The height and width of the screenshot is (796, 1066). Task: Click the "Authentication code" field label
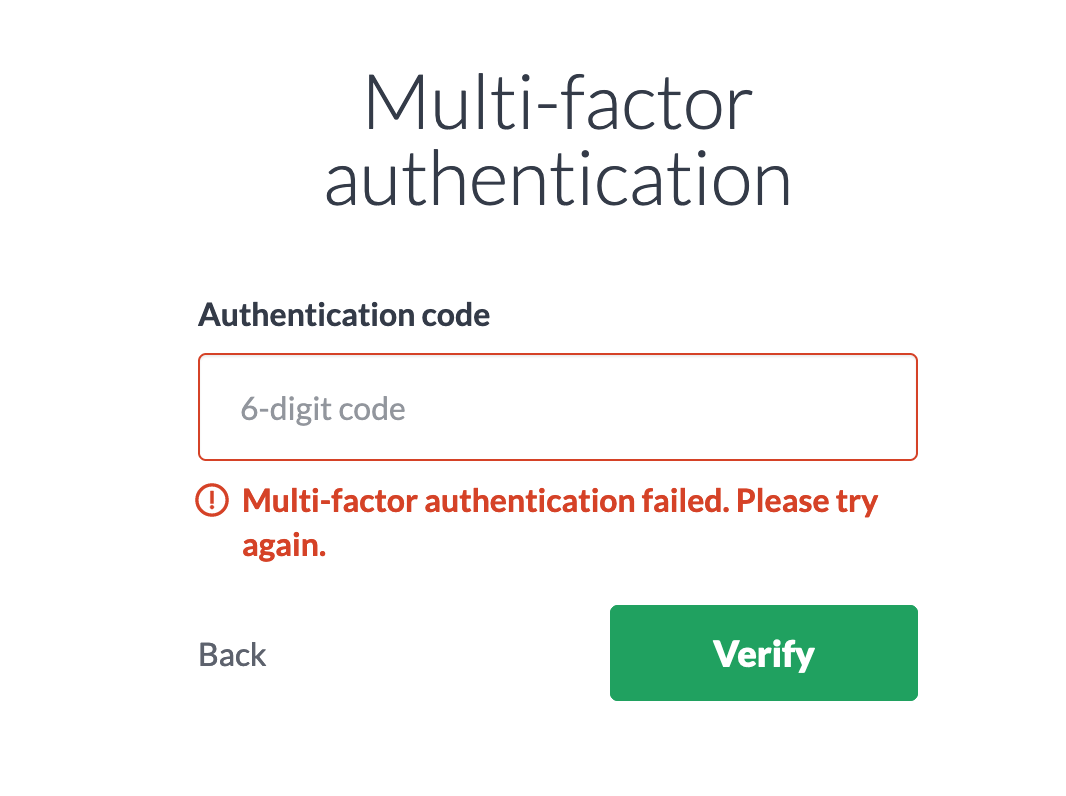344,315
